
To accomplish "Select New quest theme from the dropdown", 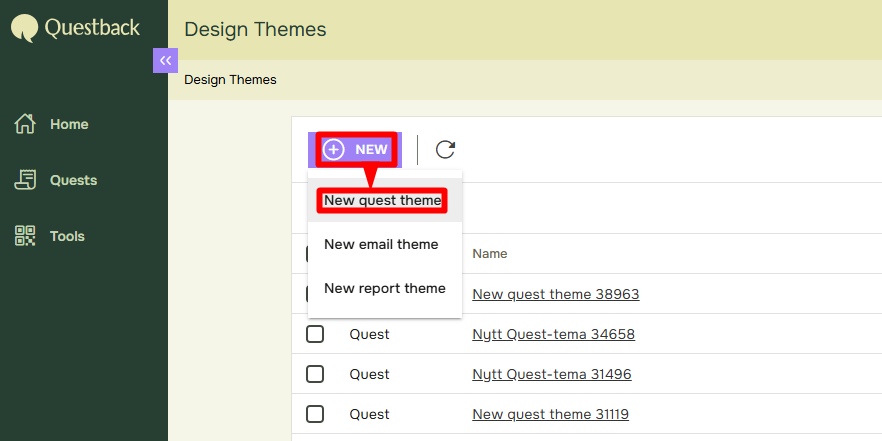I will click(x=382, y=200).
